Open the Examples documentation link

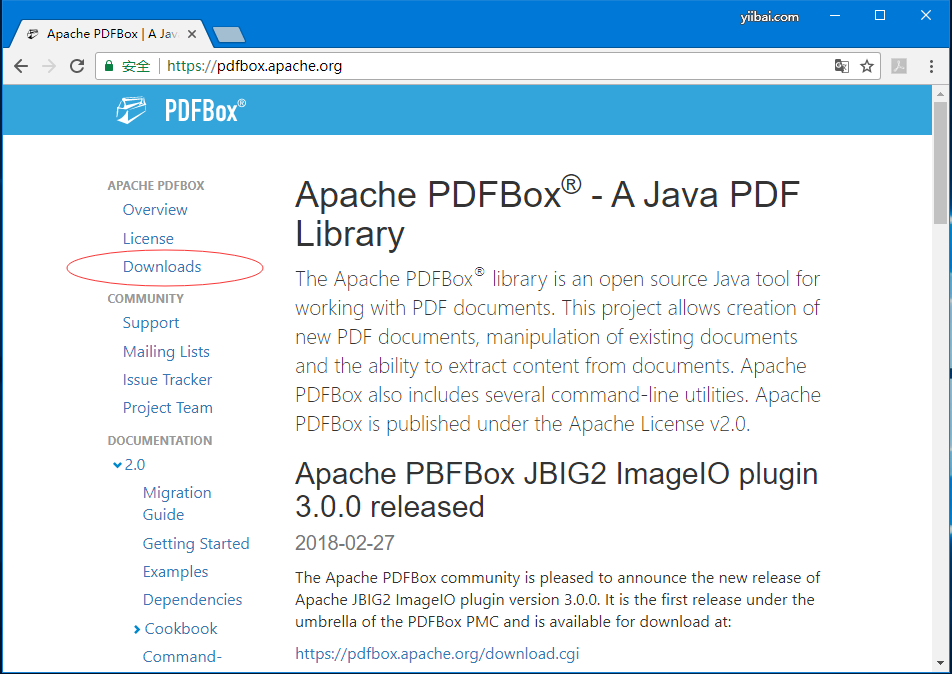[x=175, y=572]
